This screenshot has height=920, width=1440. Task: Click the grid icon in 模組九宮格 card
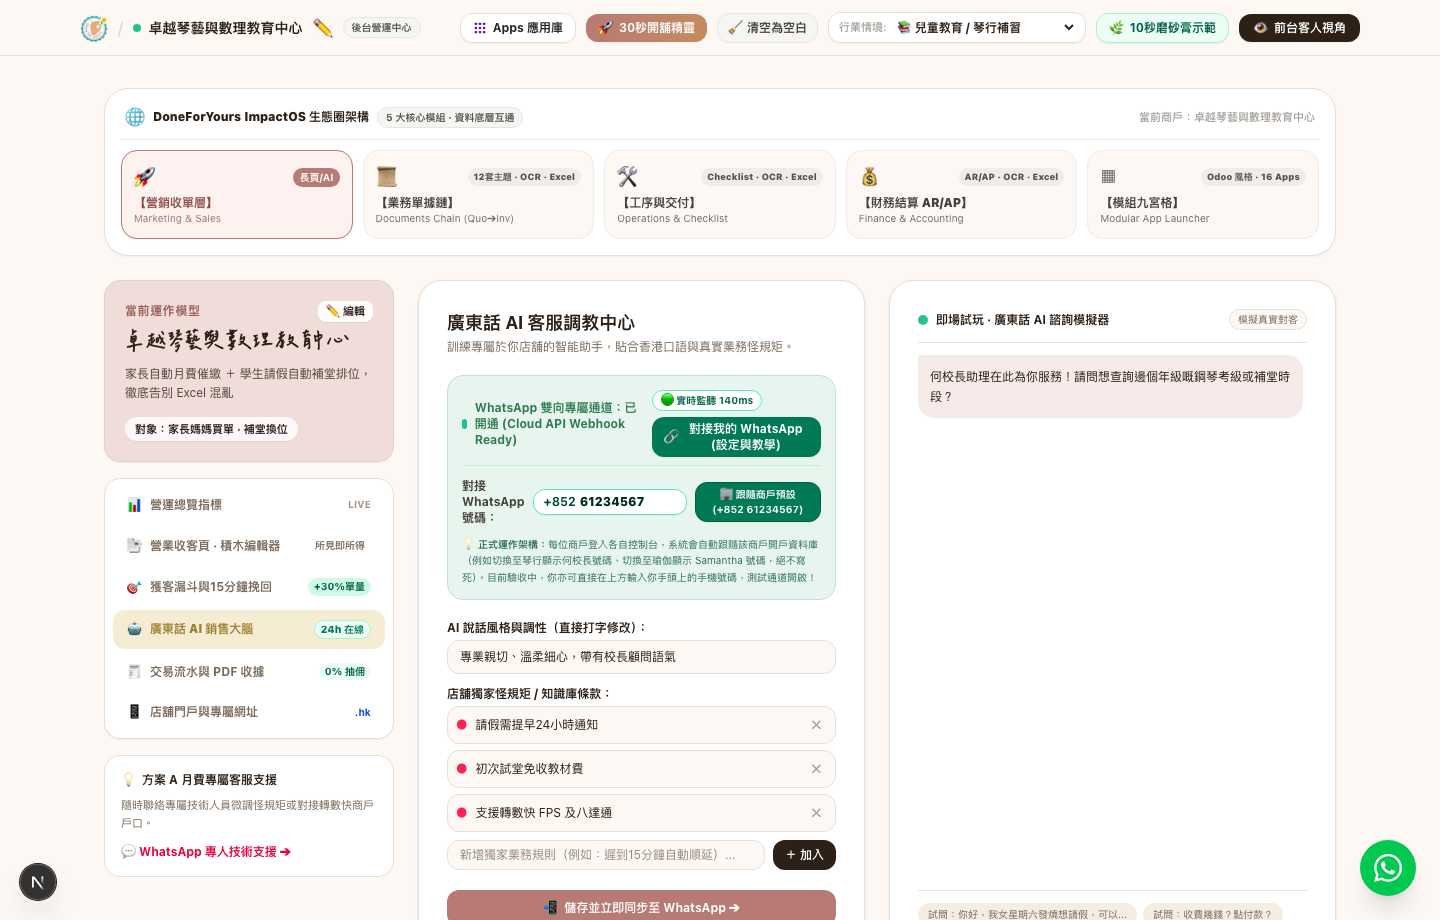pyautogui.click(x=1108, y=177)
